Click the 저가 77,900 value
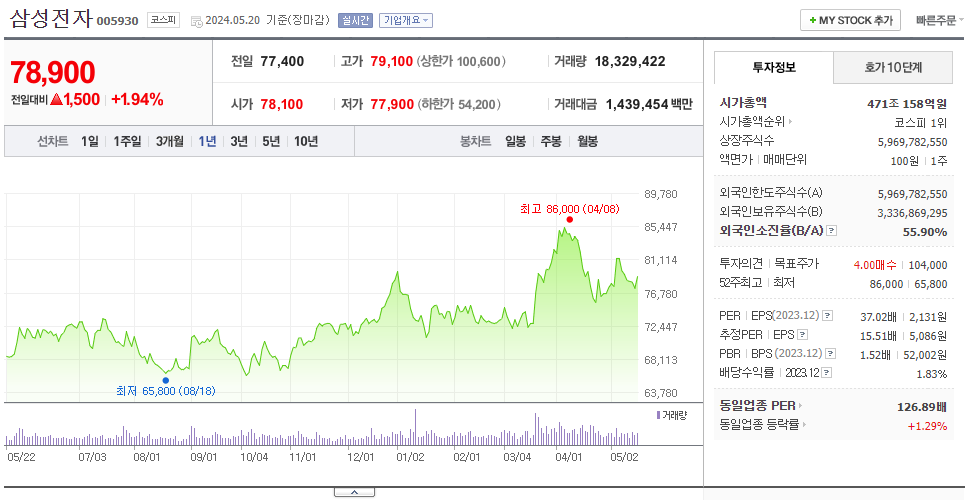The height and width of the screenshot is (500, 968). [x=392, y=104]
